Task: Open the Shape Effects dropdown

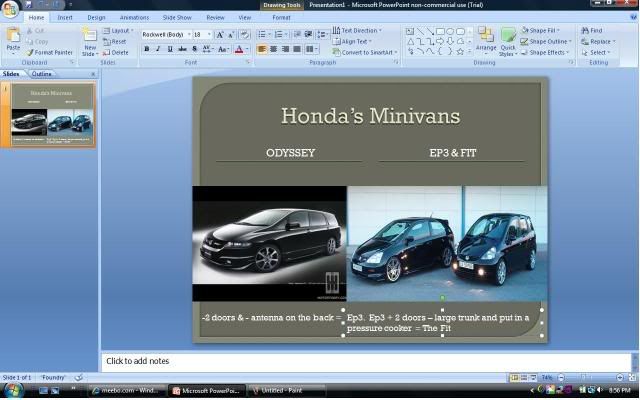Action: click(544, 53)
